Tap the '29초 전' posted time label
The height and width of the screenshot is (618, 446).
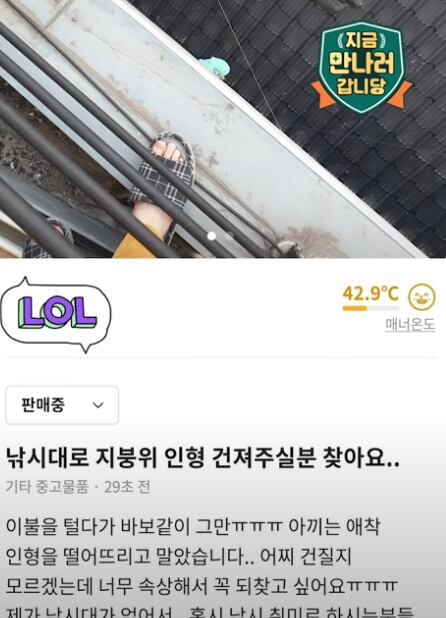[127, 487]
